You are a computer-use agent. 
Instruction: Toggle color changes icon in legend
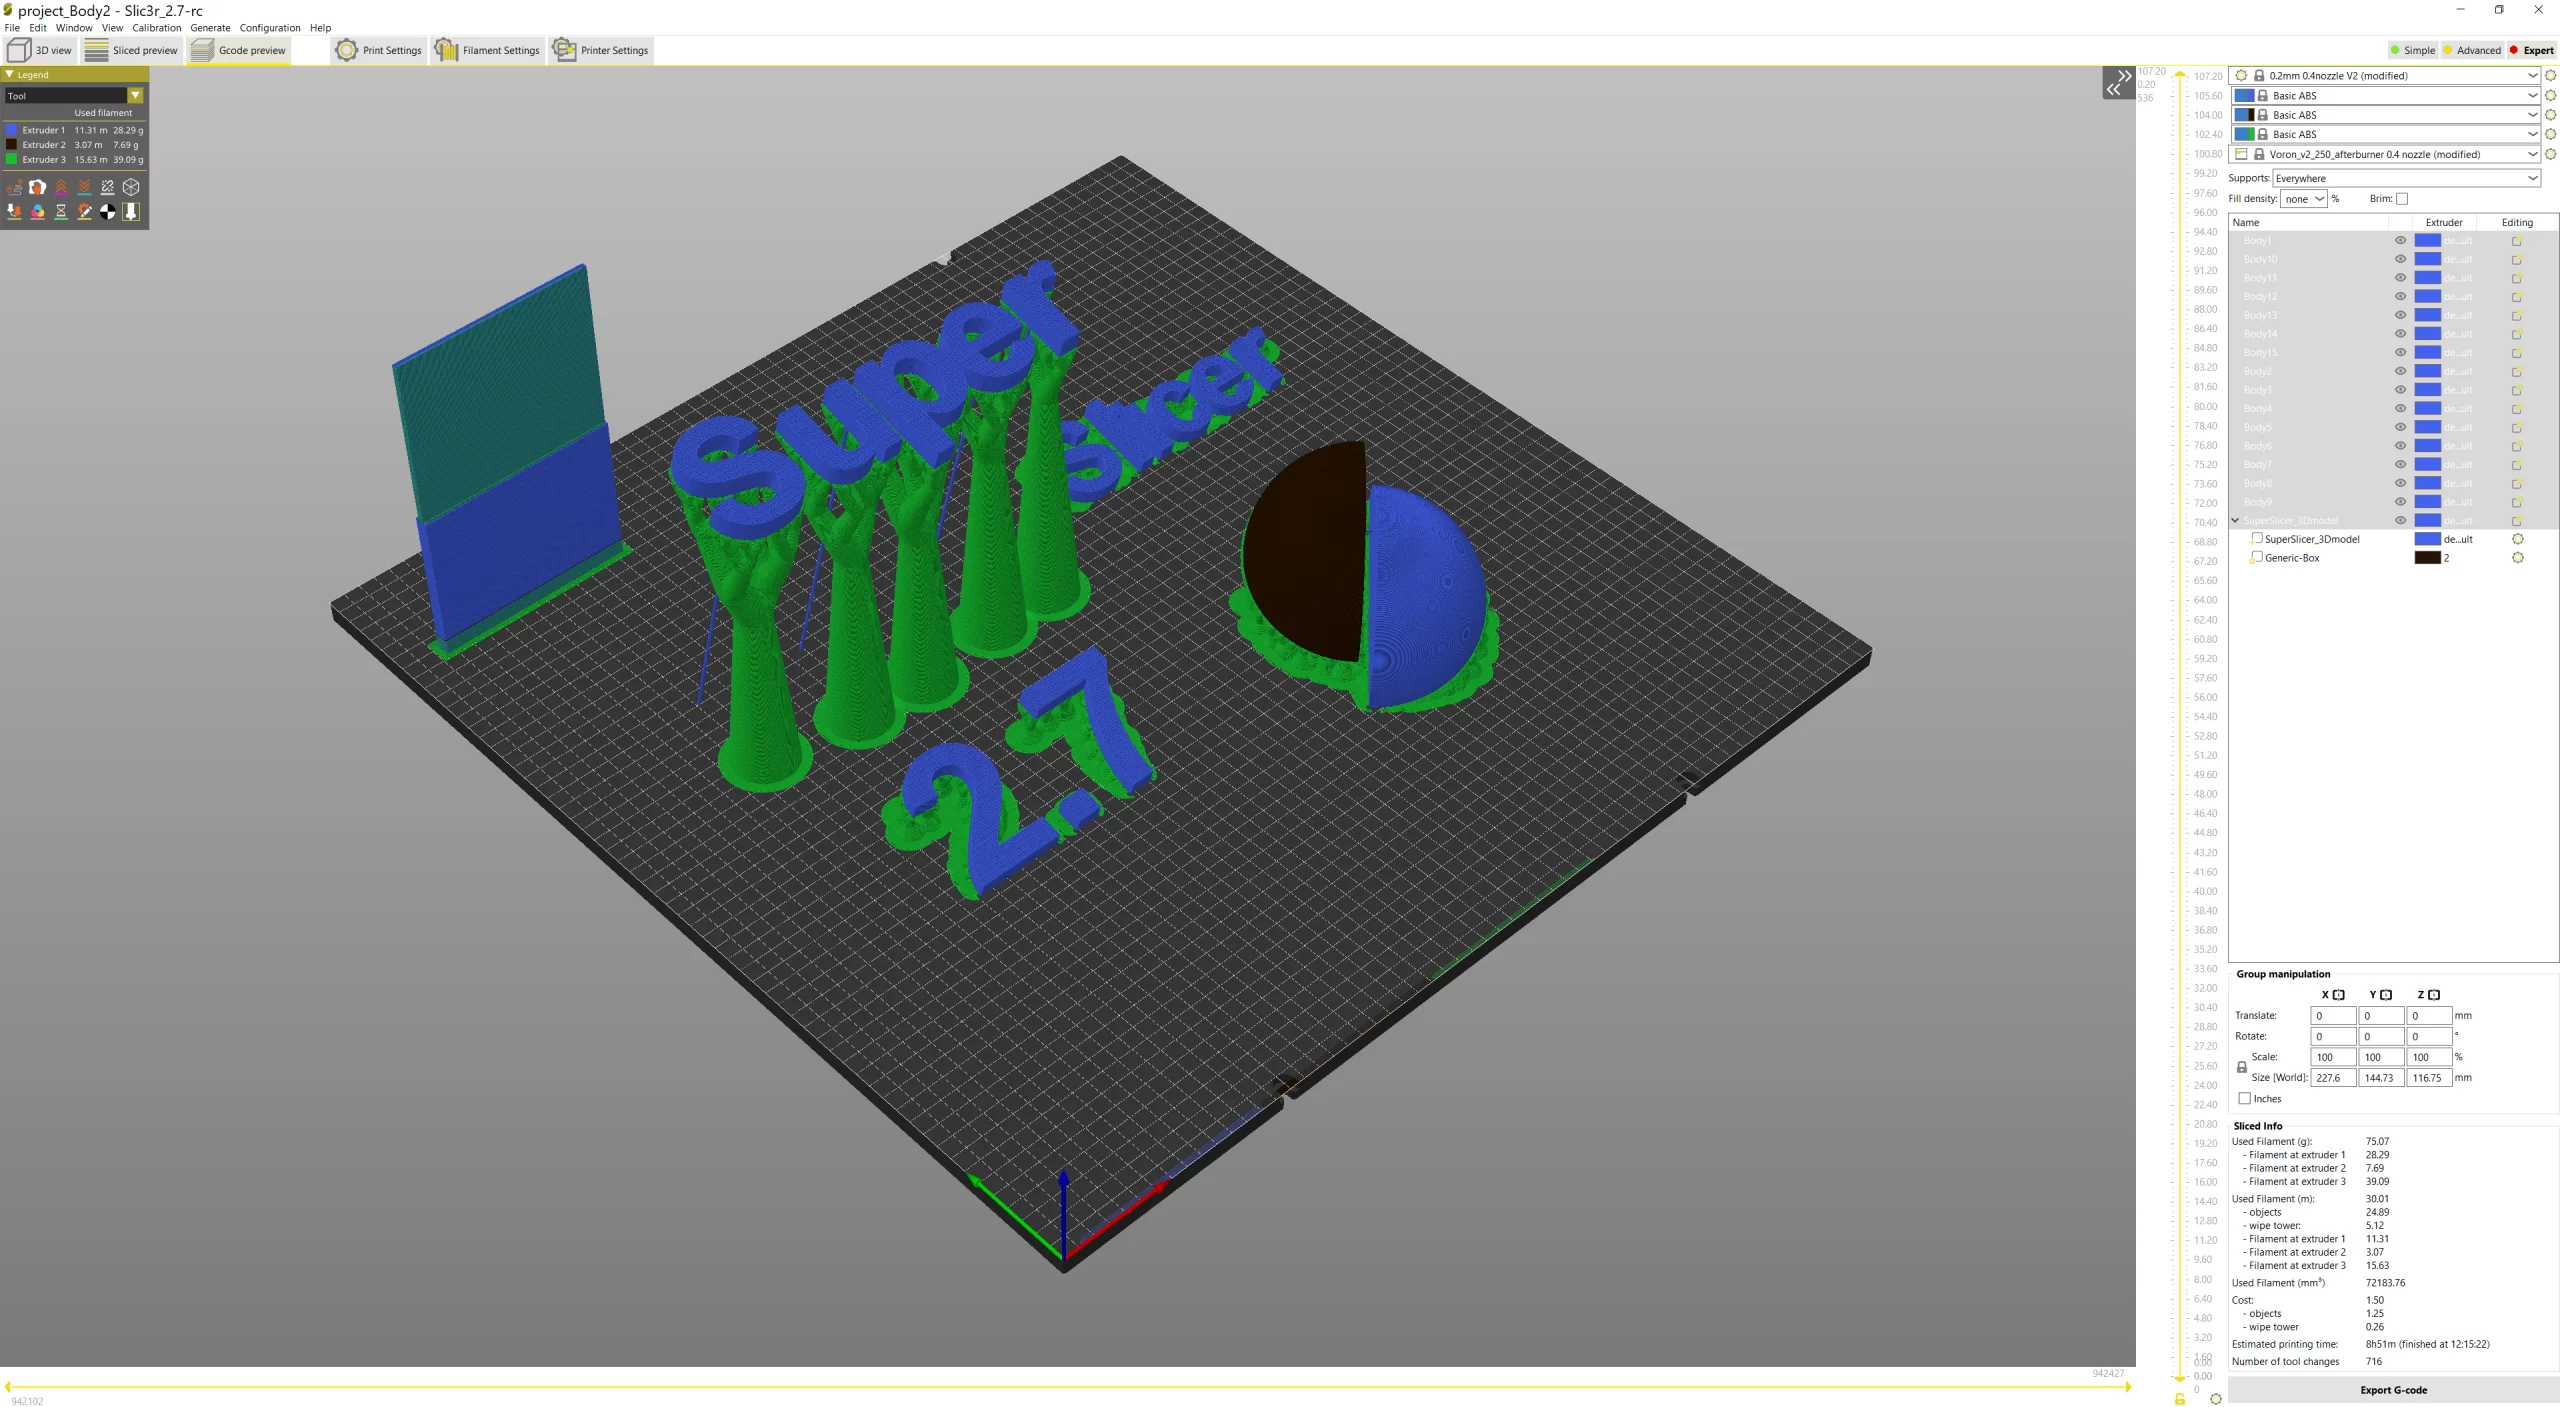[37, 211]
